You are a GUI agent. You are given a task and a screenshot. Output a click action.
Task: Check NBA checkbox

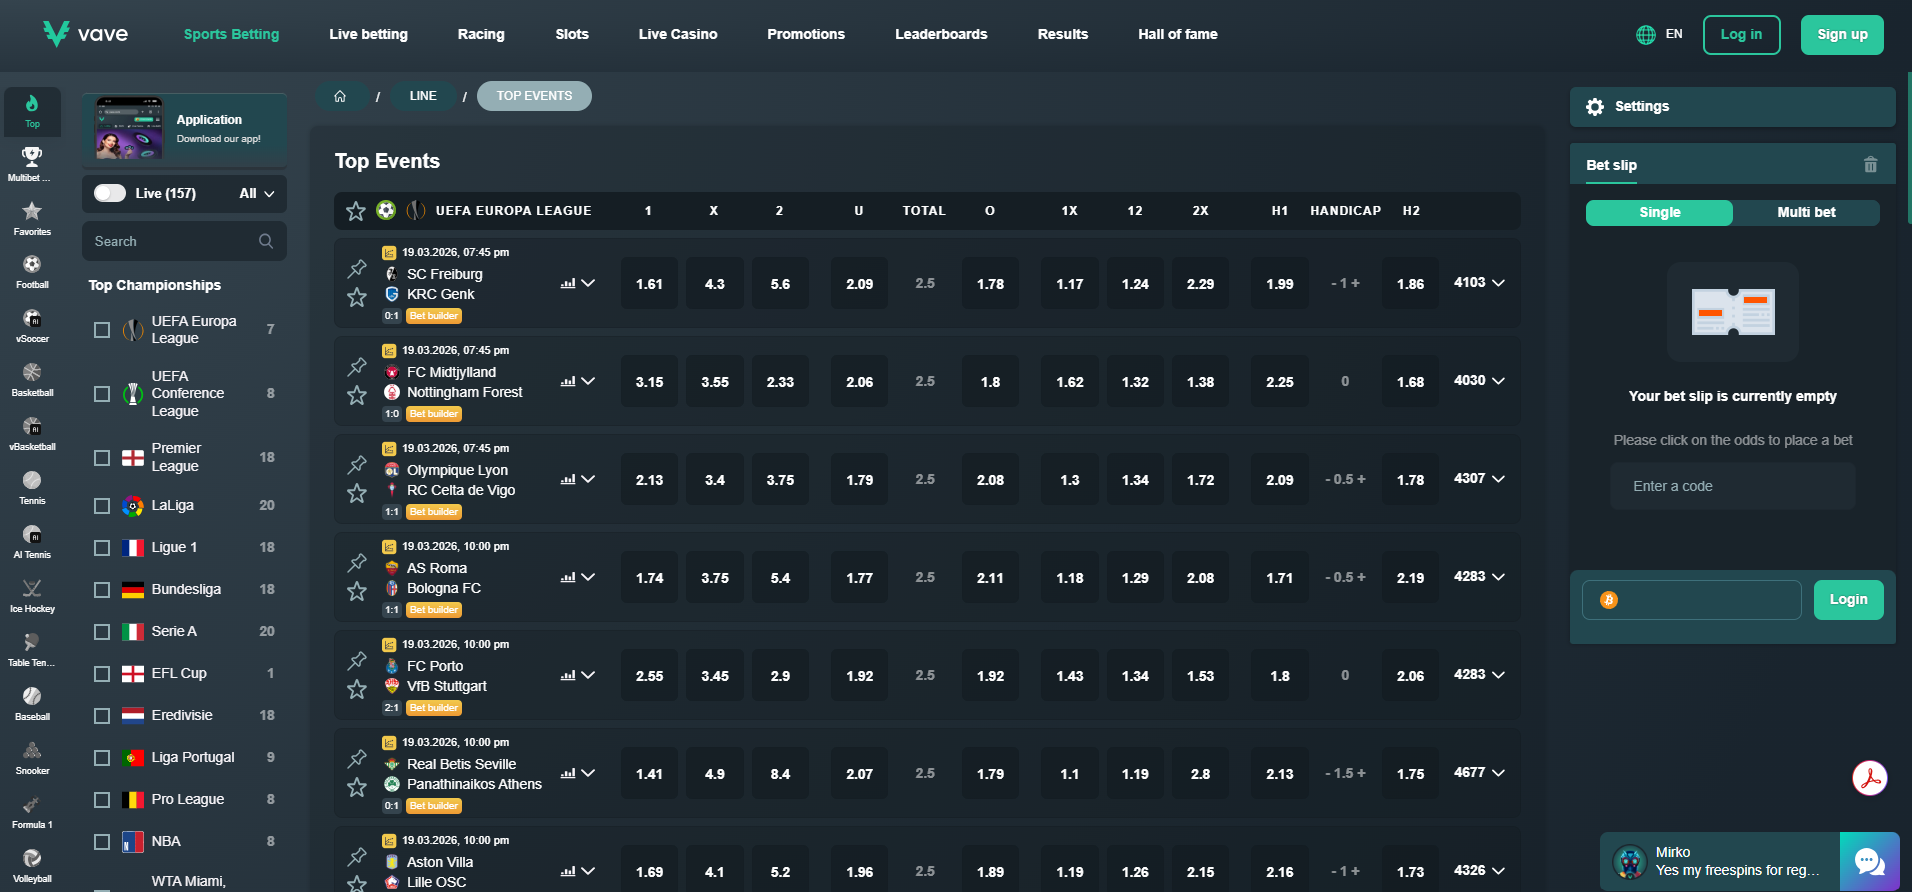pos(102,842)
